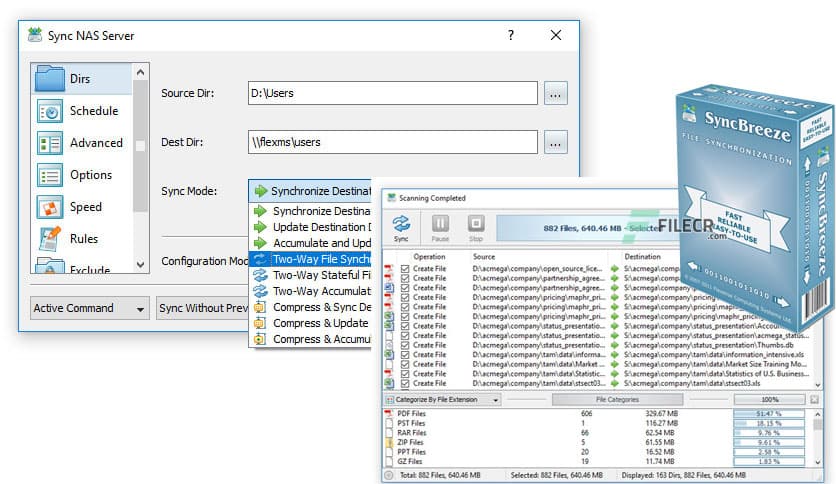Open the Schedule section in sidebar
Viewport: 836px width, 484px height.
click(x=81, y=111)
